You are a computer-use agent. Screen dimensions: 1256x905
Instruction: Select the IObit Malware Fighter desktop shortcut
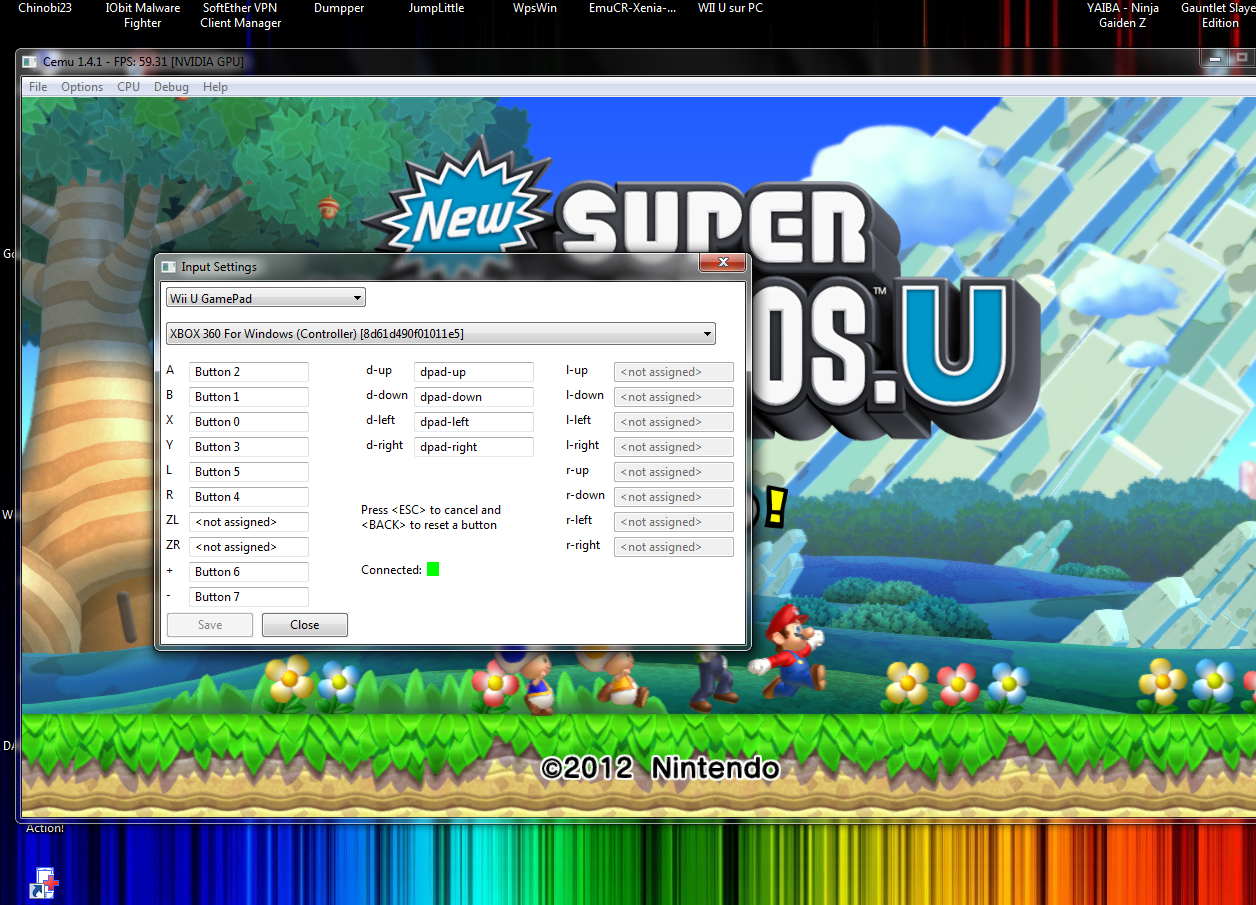coord(143,15)
